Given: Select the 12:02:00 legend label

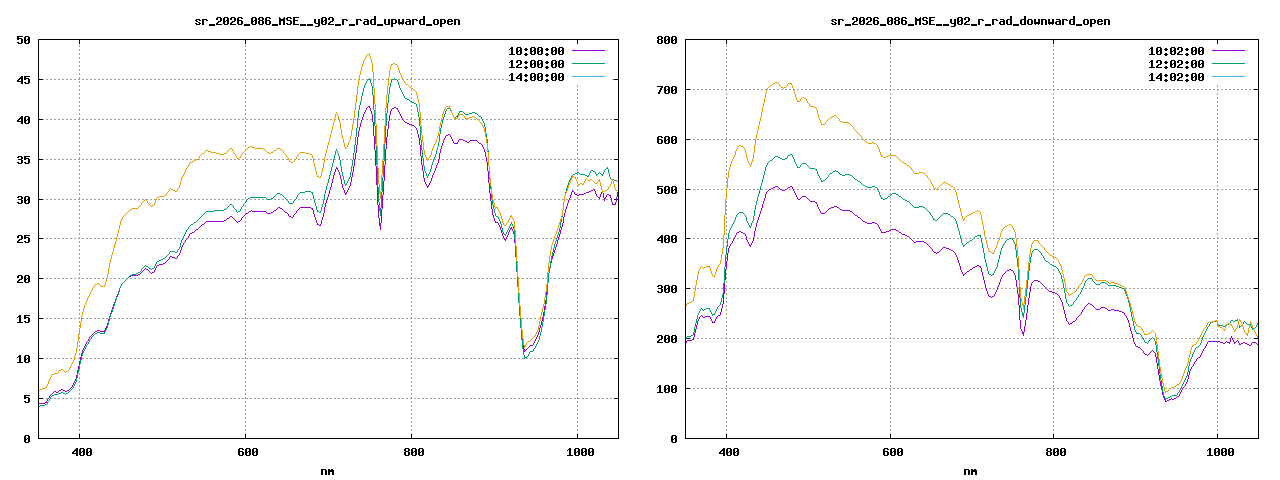Looking at the screenshot, I should (1175, 64).
